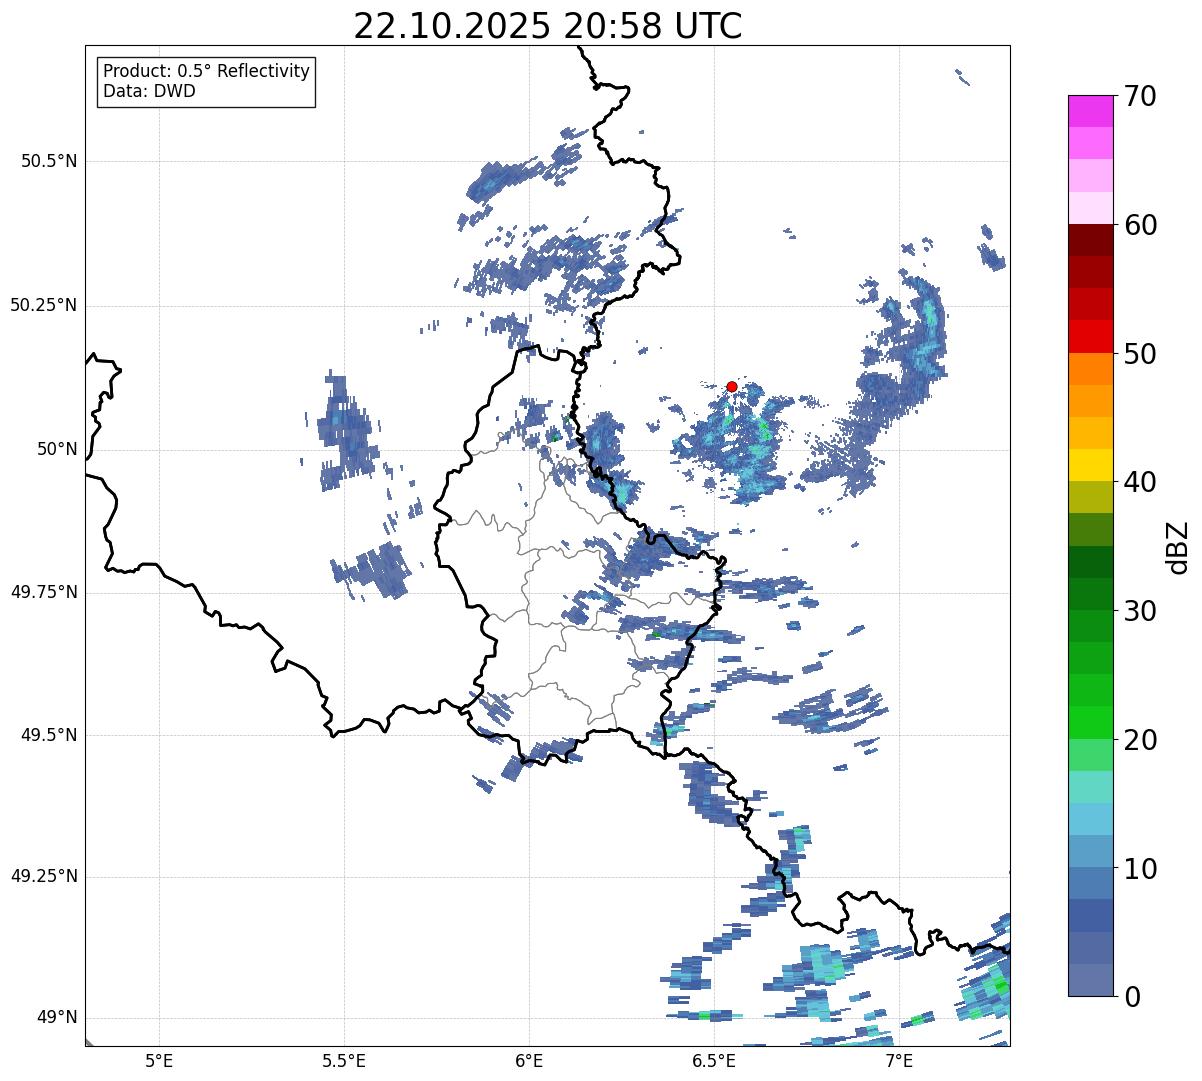
Task: Click latitude label 49.5°N
Action: point(49,735)
